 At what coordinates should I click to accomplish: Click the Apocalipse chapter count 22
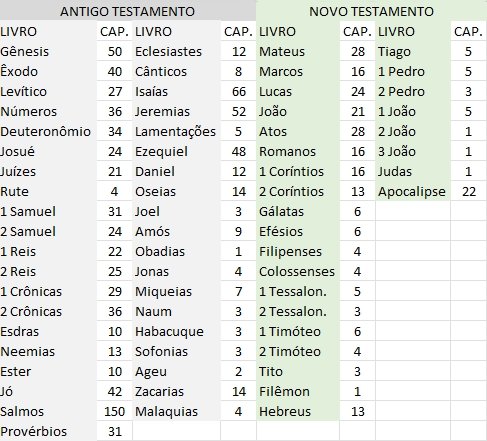(x=468, y=191)
